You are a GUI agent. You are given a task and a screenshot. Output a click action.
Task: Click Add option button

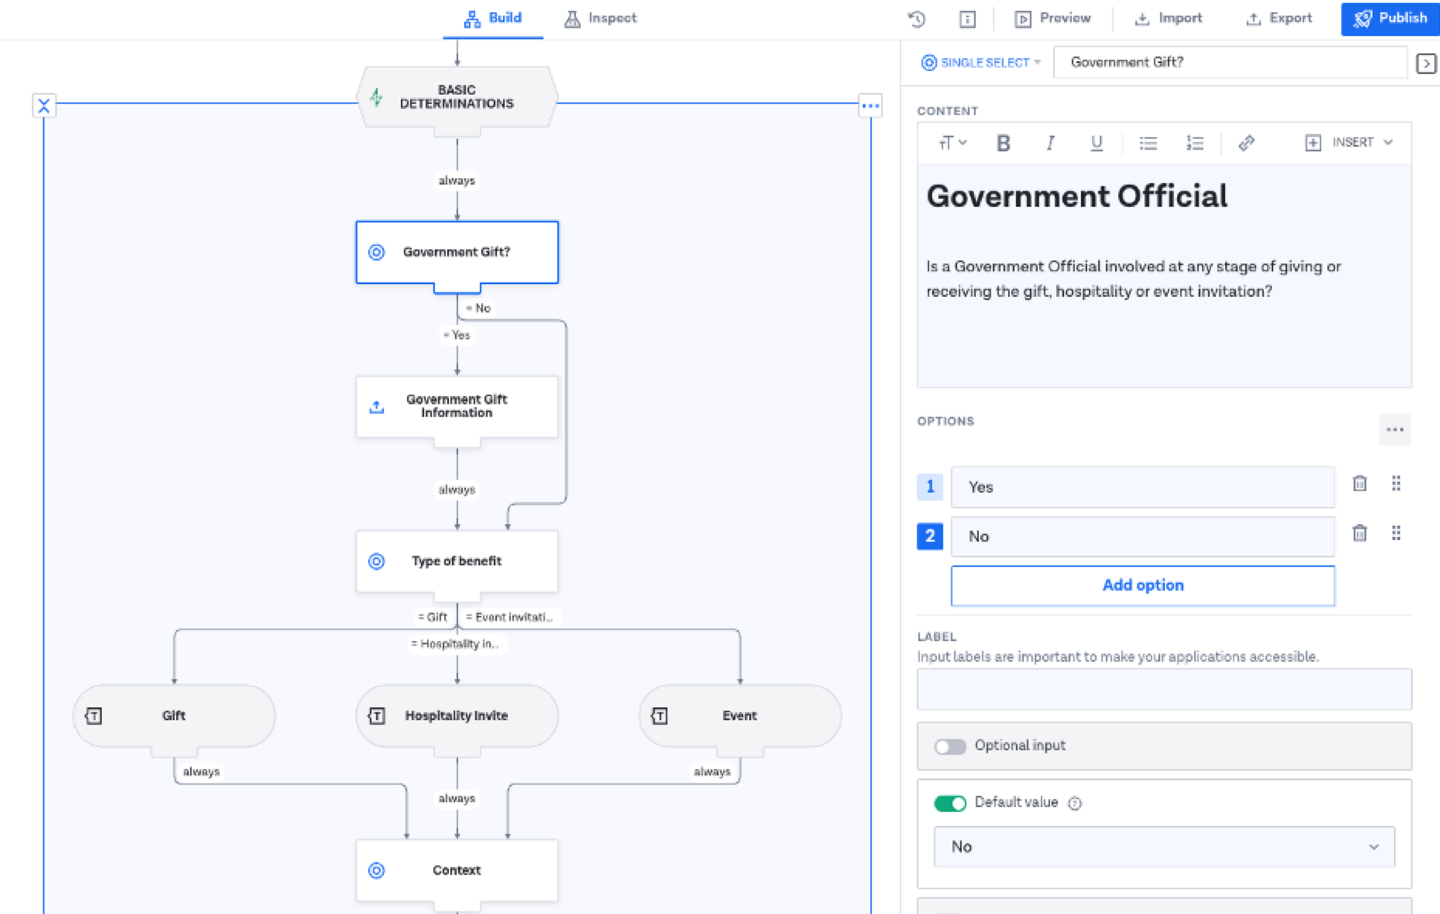[x=1142, y=586]
